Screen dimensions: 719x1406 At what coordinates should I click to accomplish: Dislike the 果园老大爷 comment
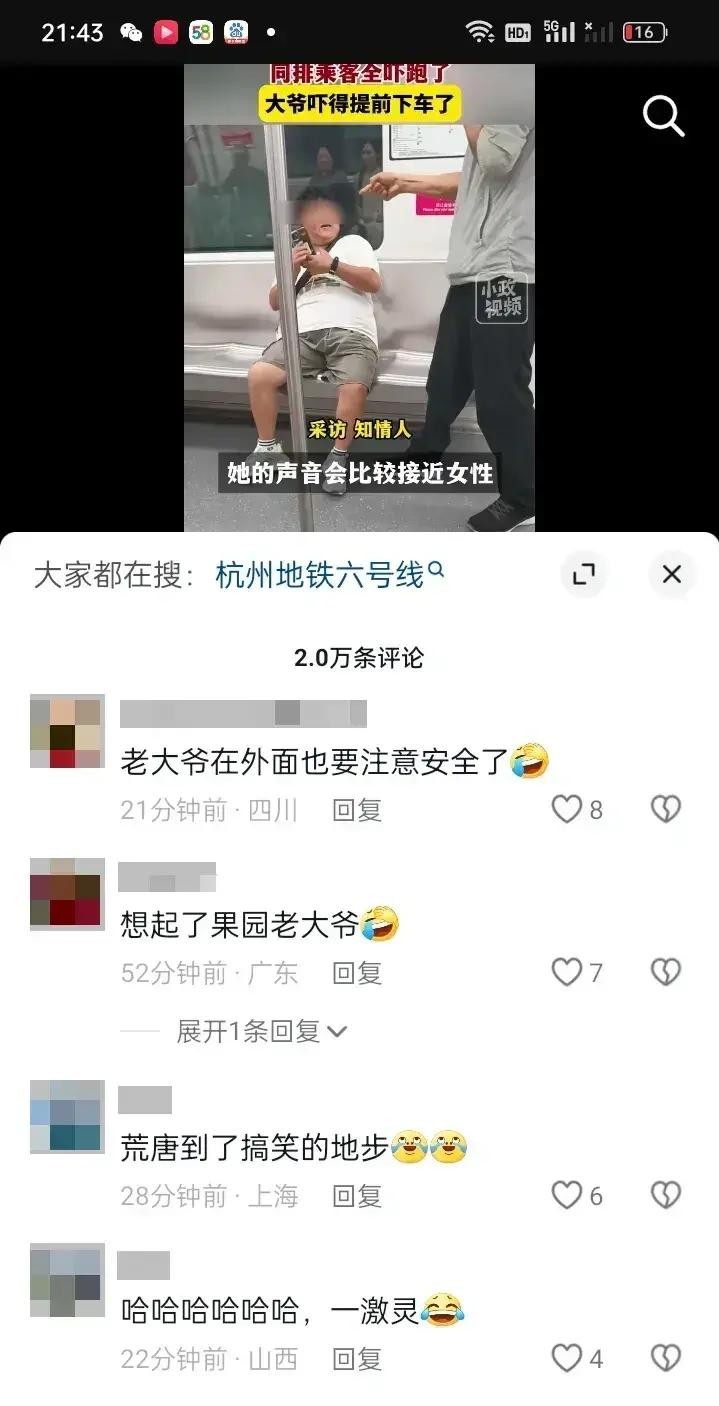pos(666,972)
